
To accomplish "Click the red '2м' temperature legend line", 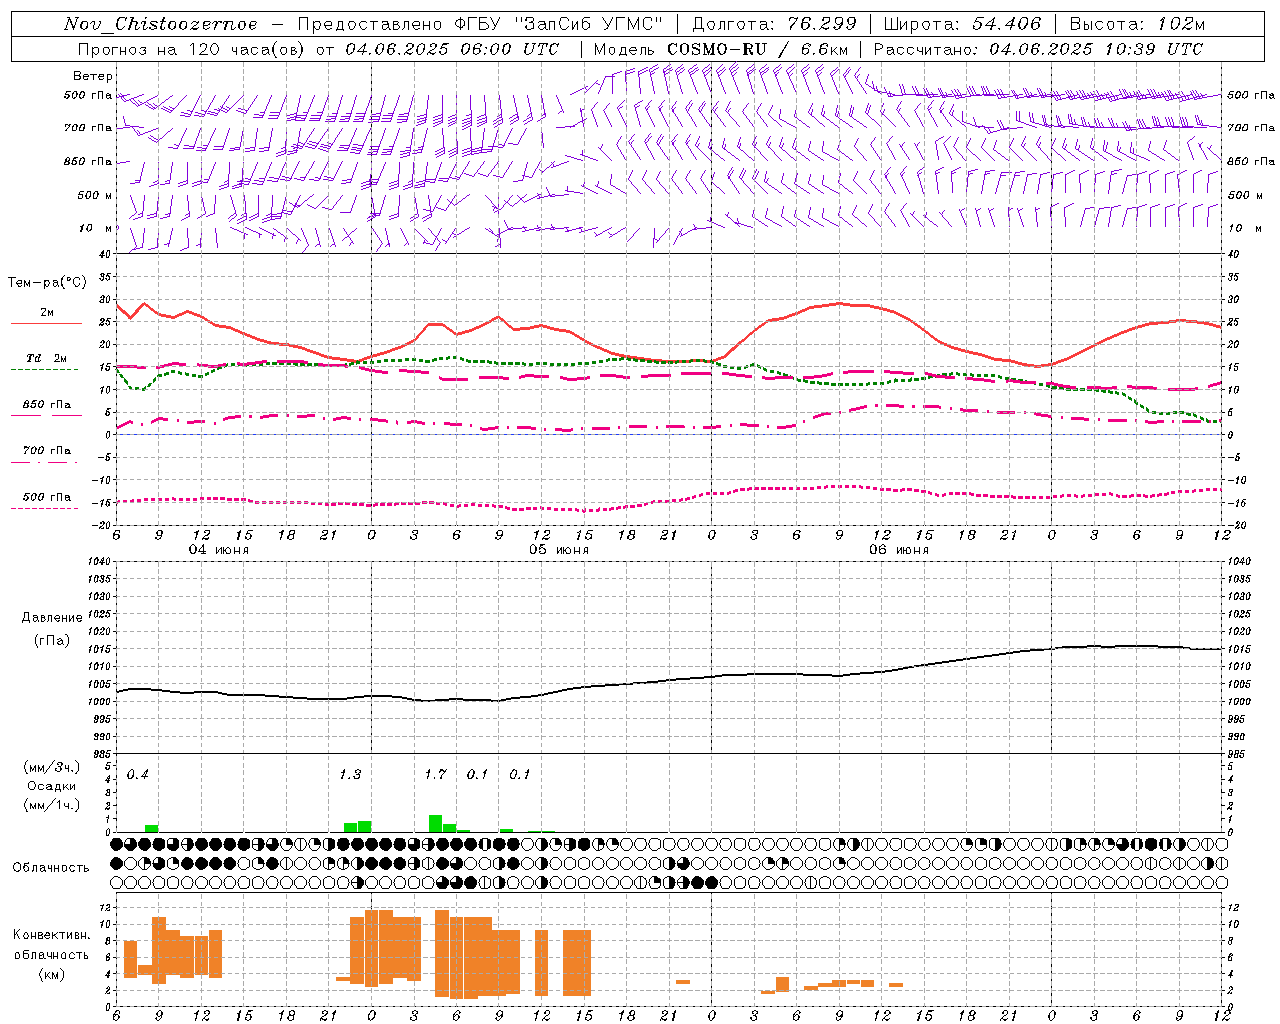I will [x=46, y=323].
